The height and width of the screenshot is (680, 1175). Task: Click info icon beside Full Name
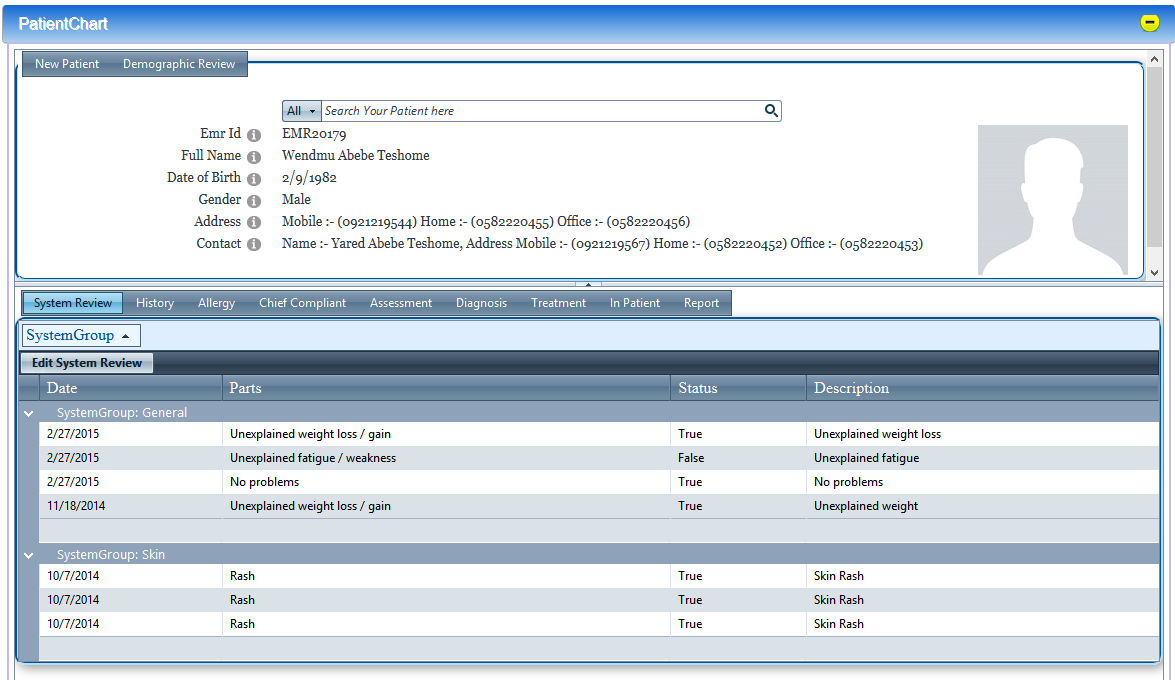(254, 157)
